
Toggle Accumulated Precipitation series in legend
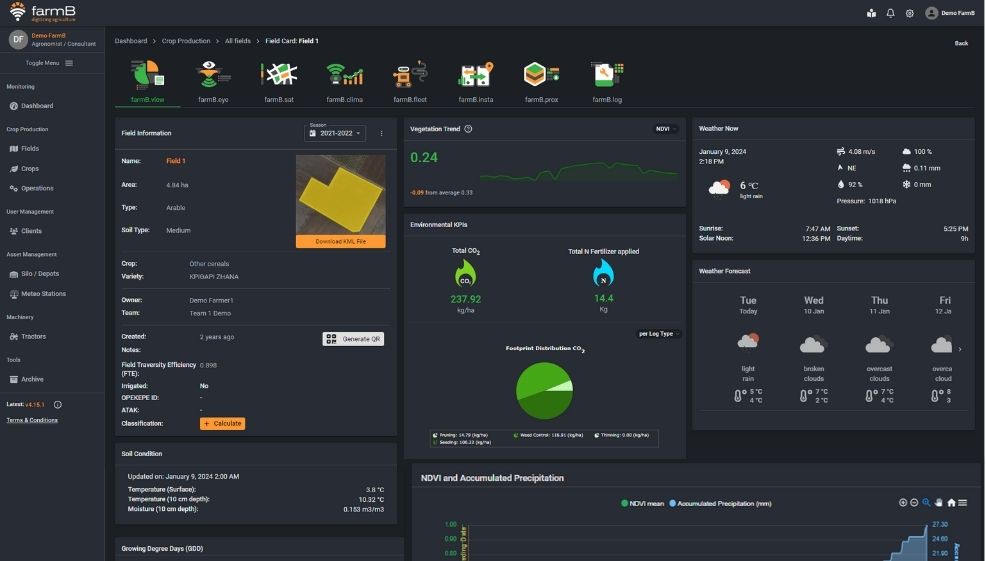(x=720, y=503)
